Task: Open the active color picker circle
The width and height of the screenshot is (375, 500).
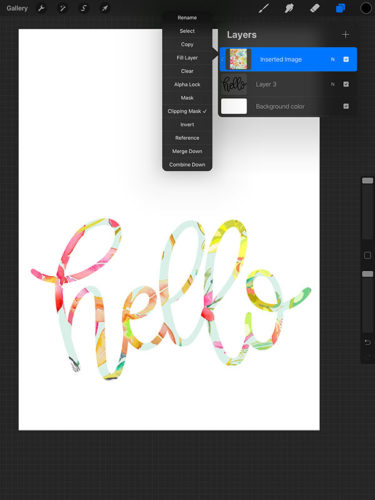Action: tap(366, 8)
